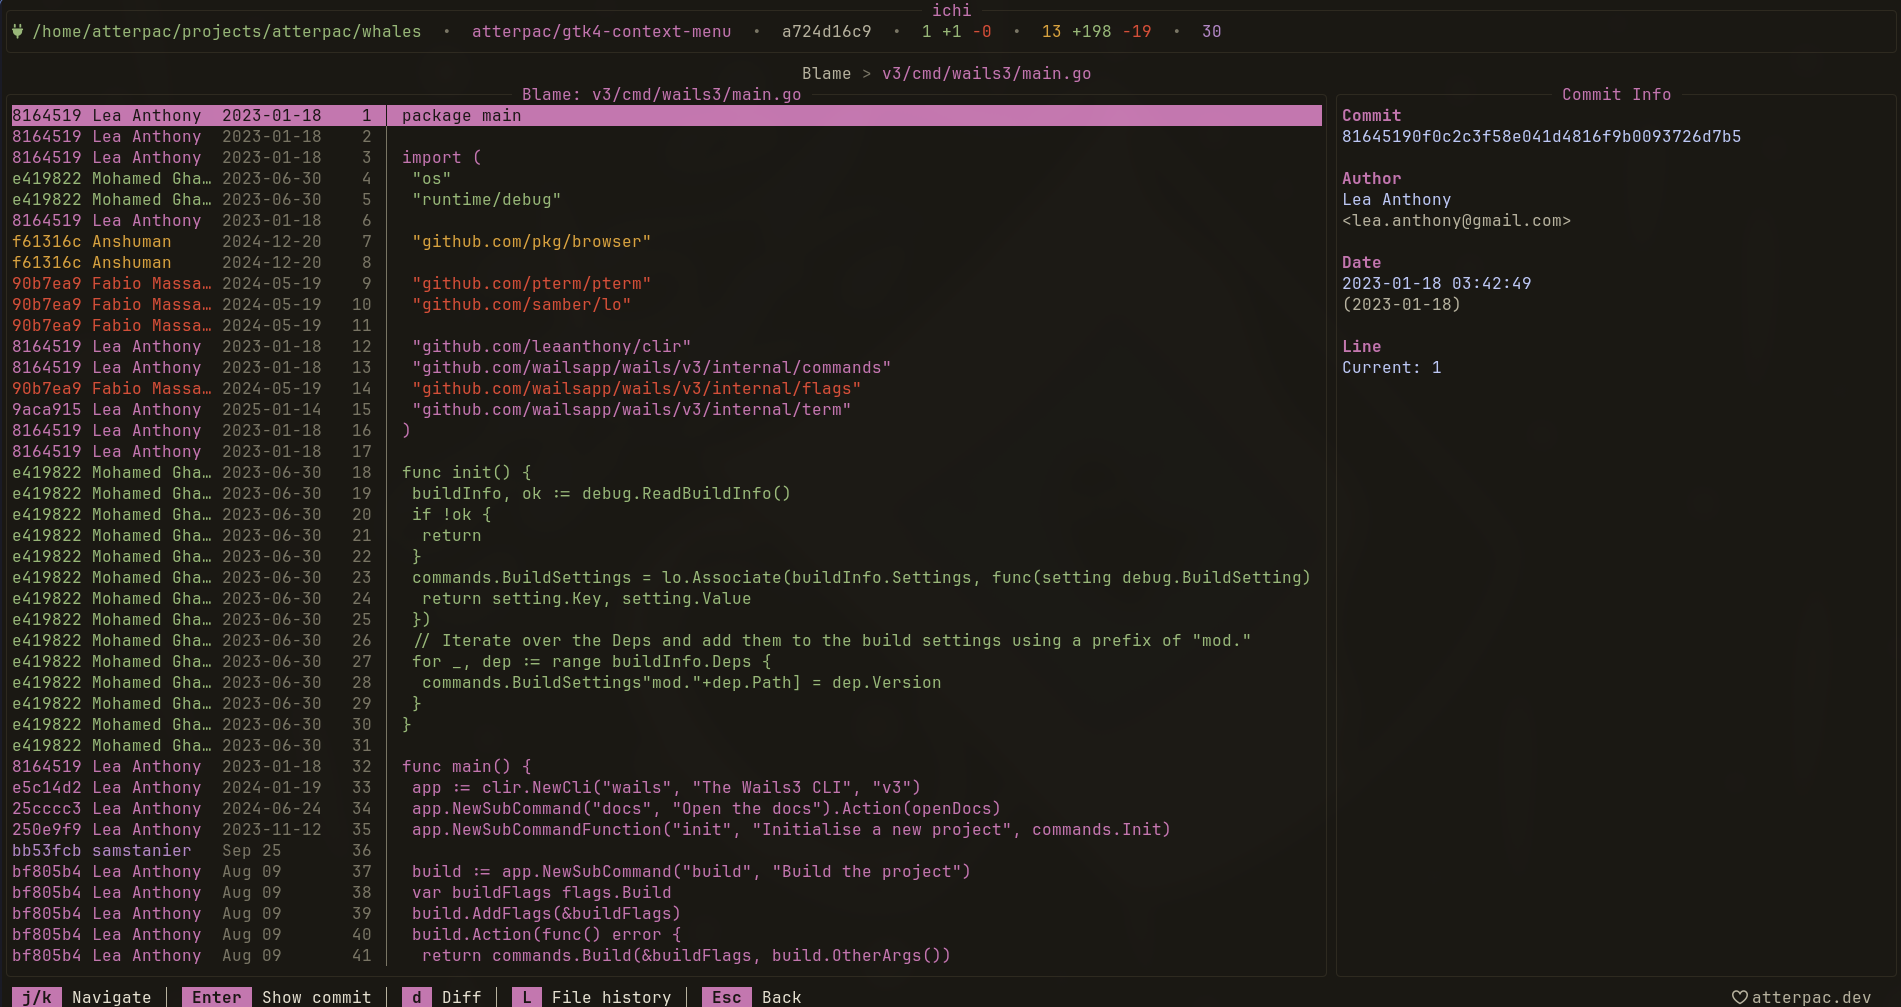This screenshot has height=1007, width=1901.
Task: Select line 10 "github.com/samber/lo"
Action: click(x=666, y=304)
